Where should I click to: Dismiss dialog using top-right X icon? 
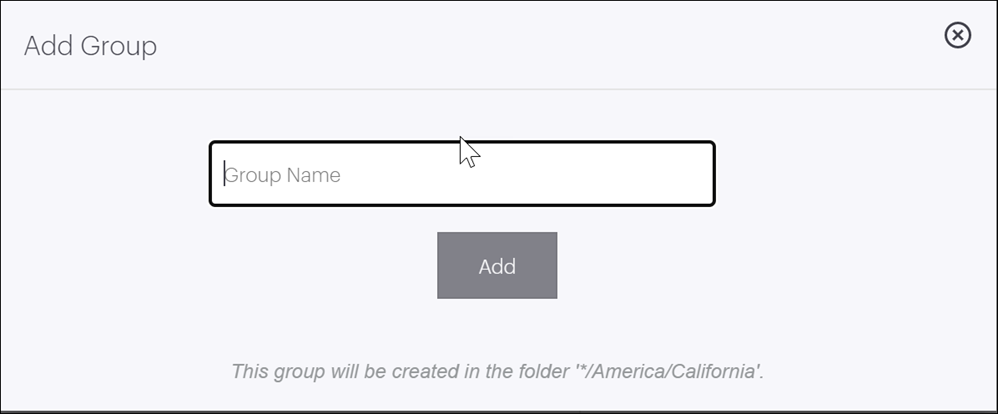click(957, 35)
